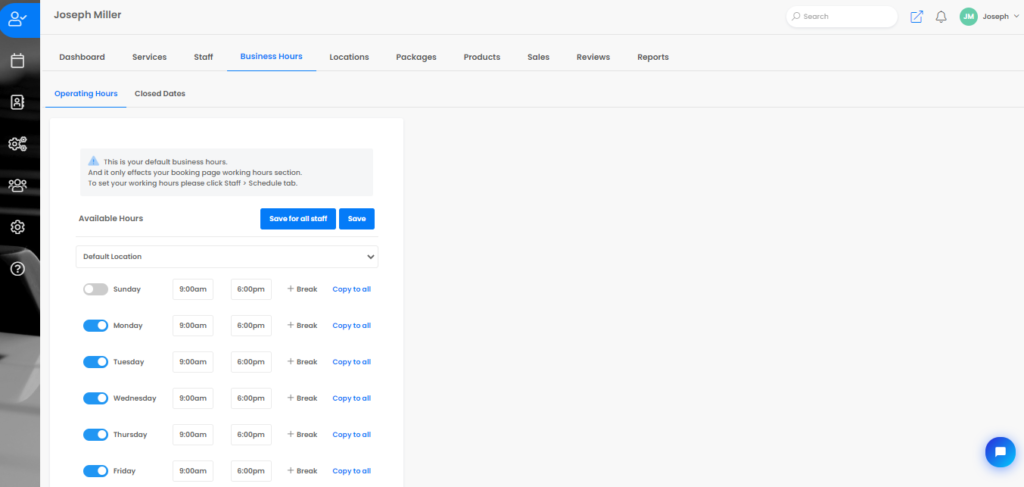The height and width of the screenshot is (487, 1024).
Task: Disable the Friday toggle
Action: [95, 471]
